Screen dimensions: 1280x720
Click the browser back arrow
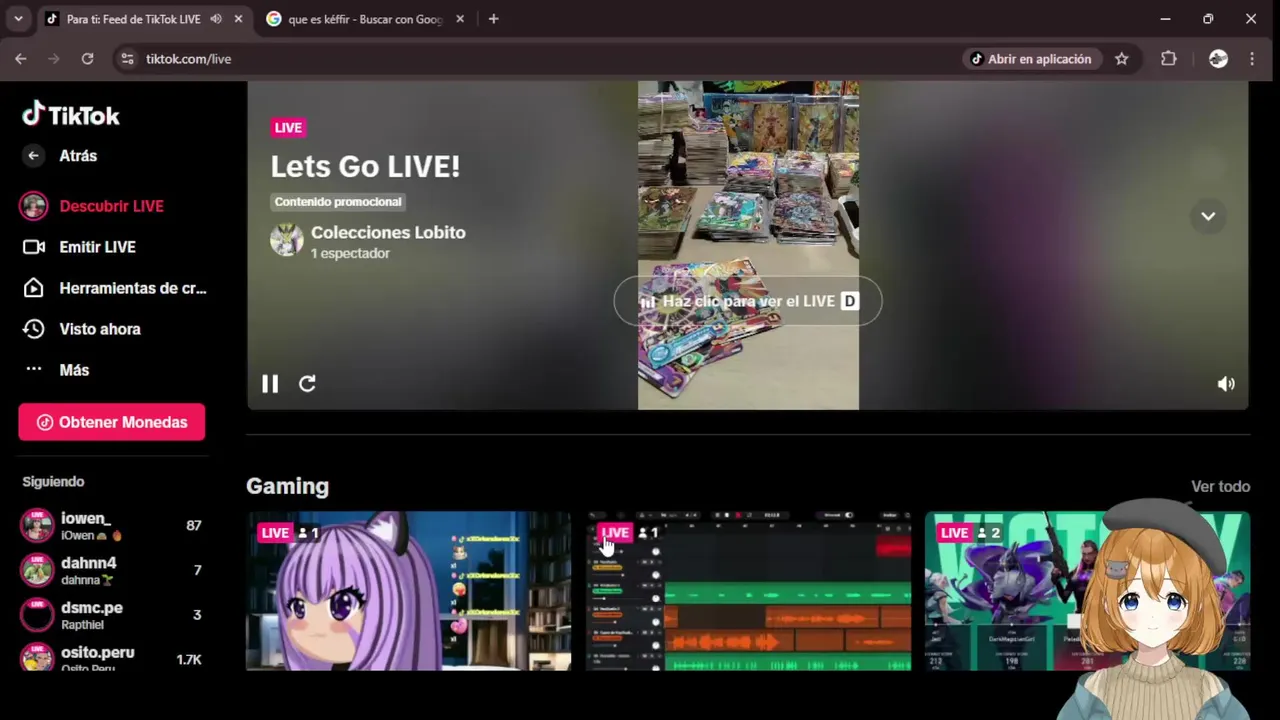click(21, 59)
